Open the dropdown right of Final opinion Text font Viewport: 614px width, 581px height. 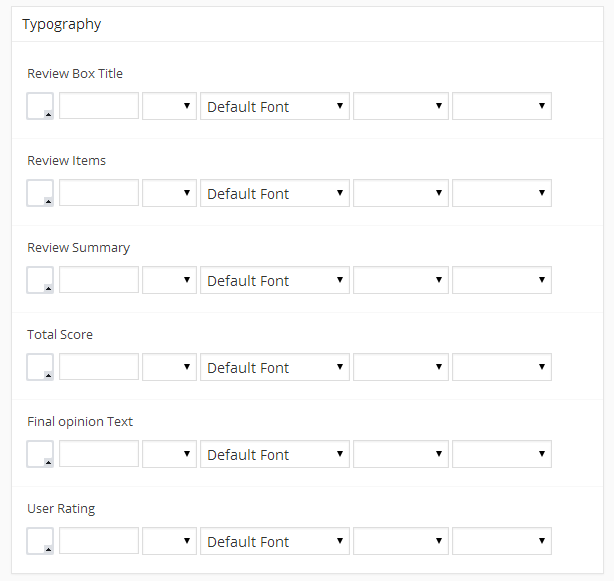click(x=401, y=454)
